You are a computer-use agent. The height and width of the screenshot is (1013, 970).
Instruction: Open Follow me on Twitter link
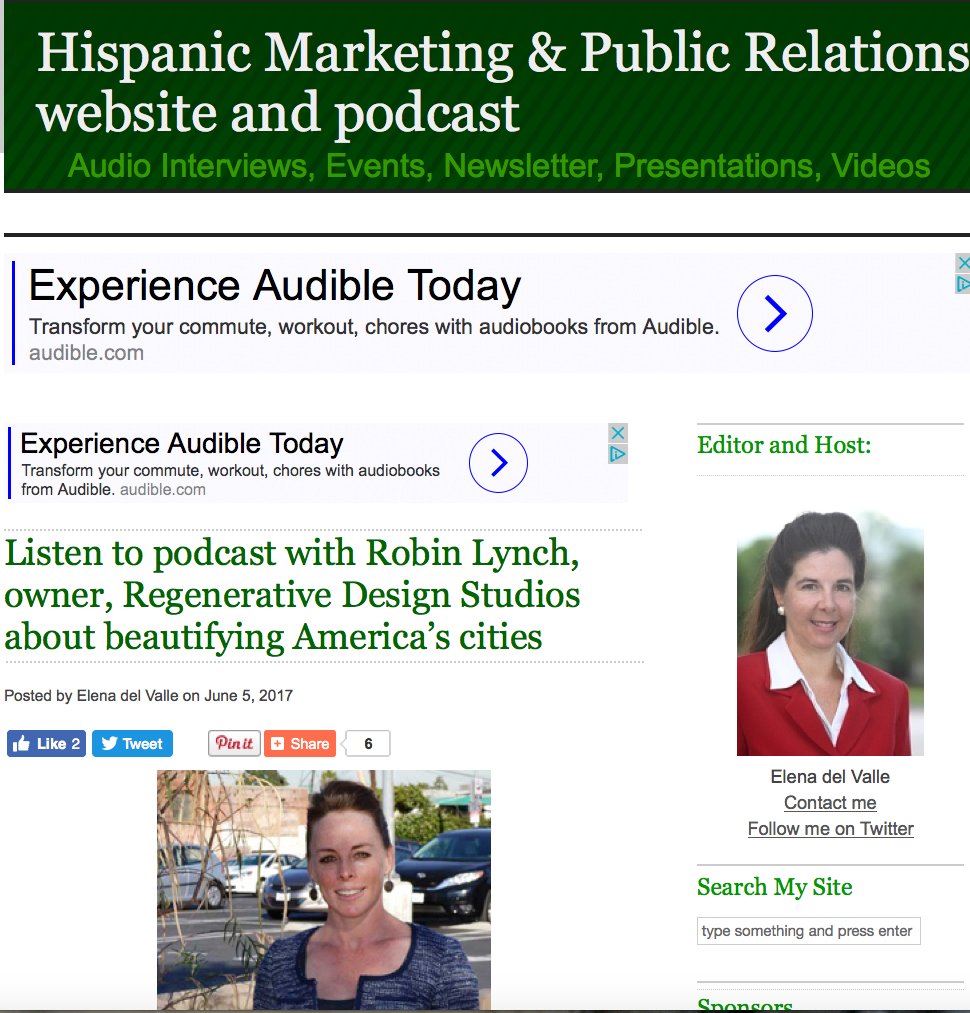pos(830,829)
